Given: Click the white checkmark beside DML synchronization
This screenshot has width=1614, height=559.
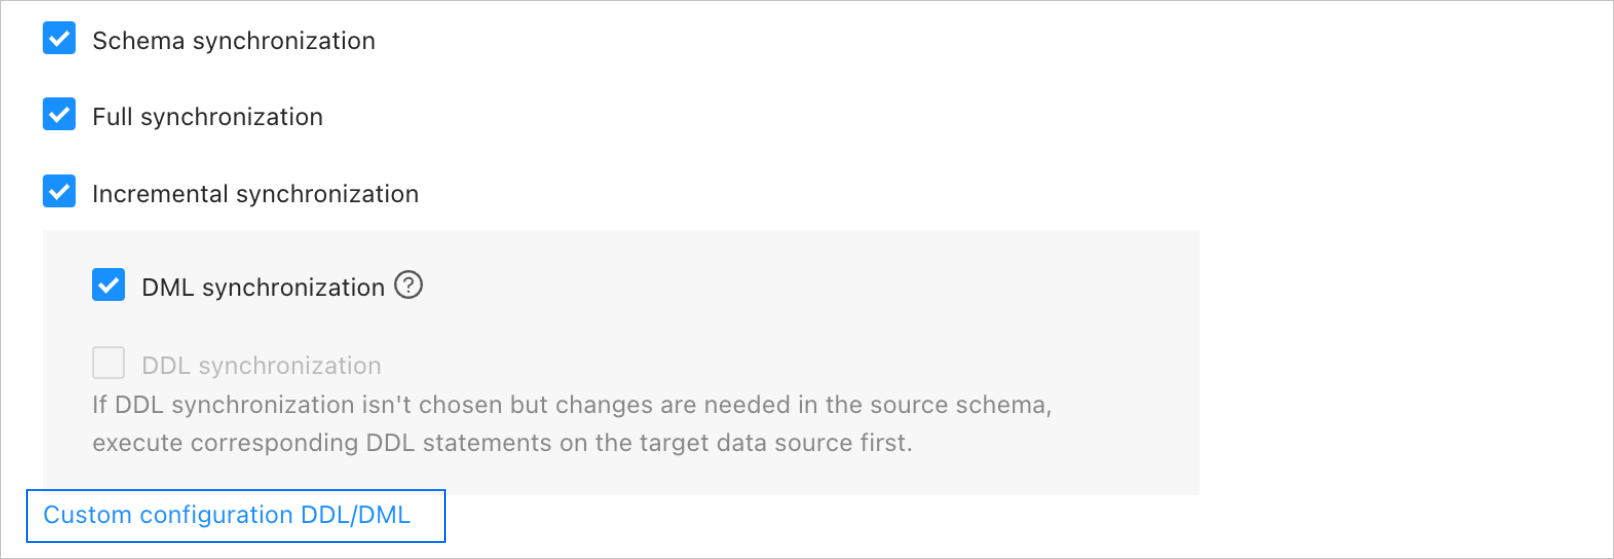Looking at the screenshot, I should 108,285.
